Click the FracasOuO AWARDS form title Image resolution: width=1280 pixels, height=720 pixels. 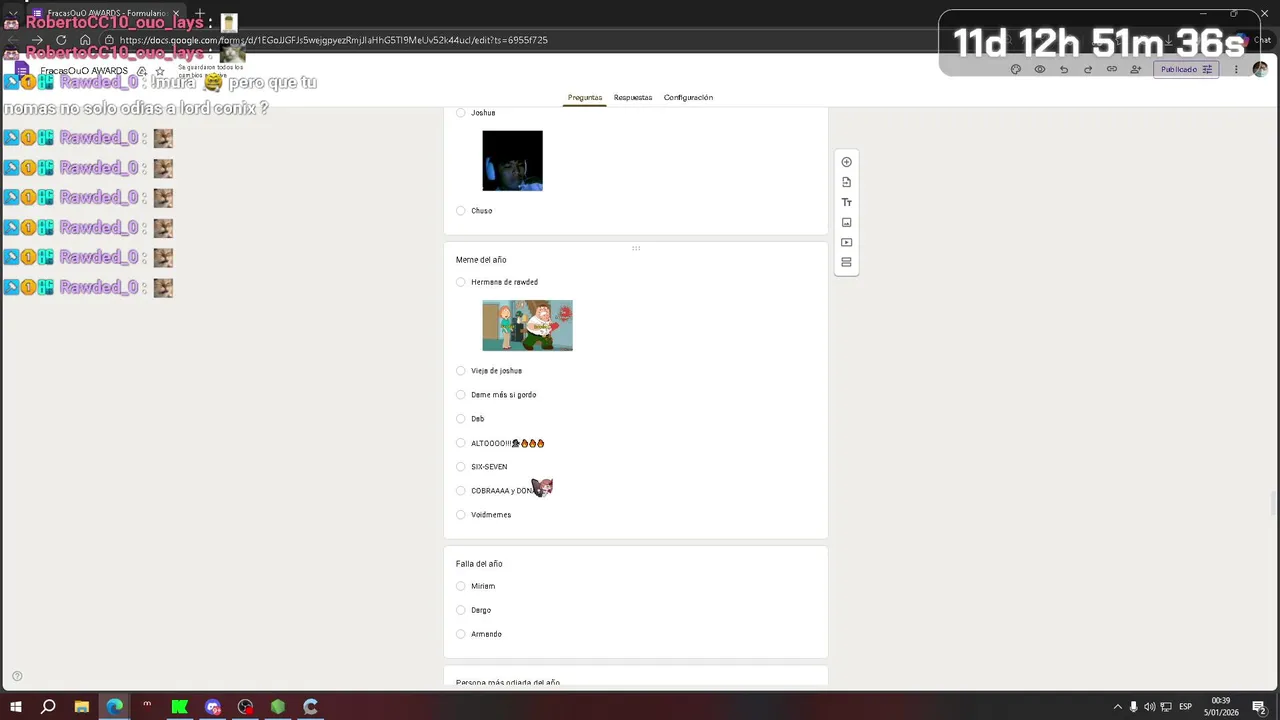[x=84, y=71]
